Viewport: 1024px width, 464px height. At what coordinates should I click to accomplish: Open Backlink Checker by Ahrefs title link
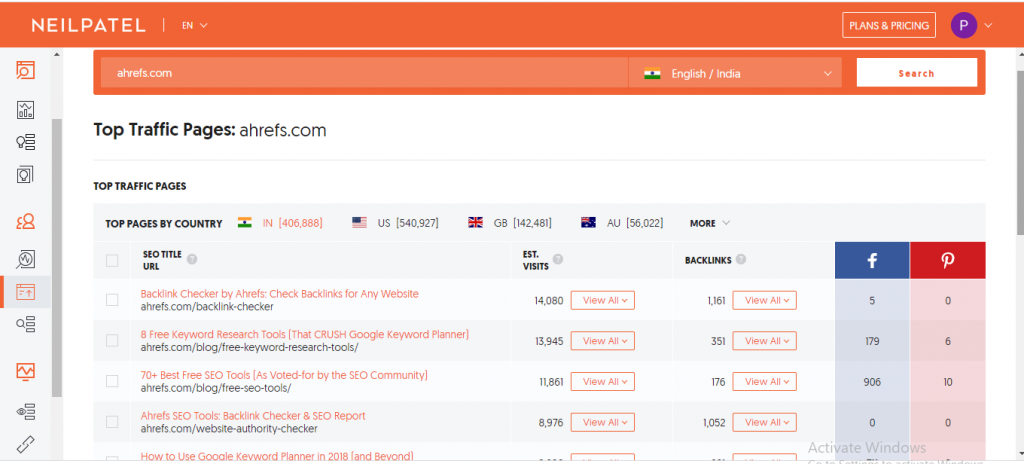pos(280,294)
